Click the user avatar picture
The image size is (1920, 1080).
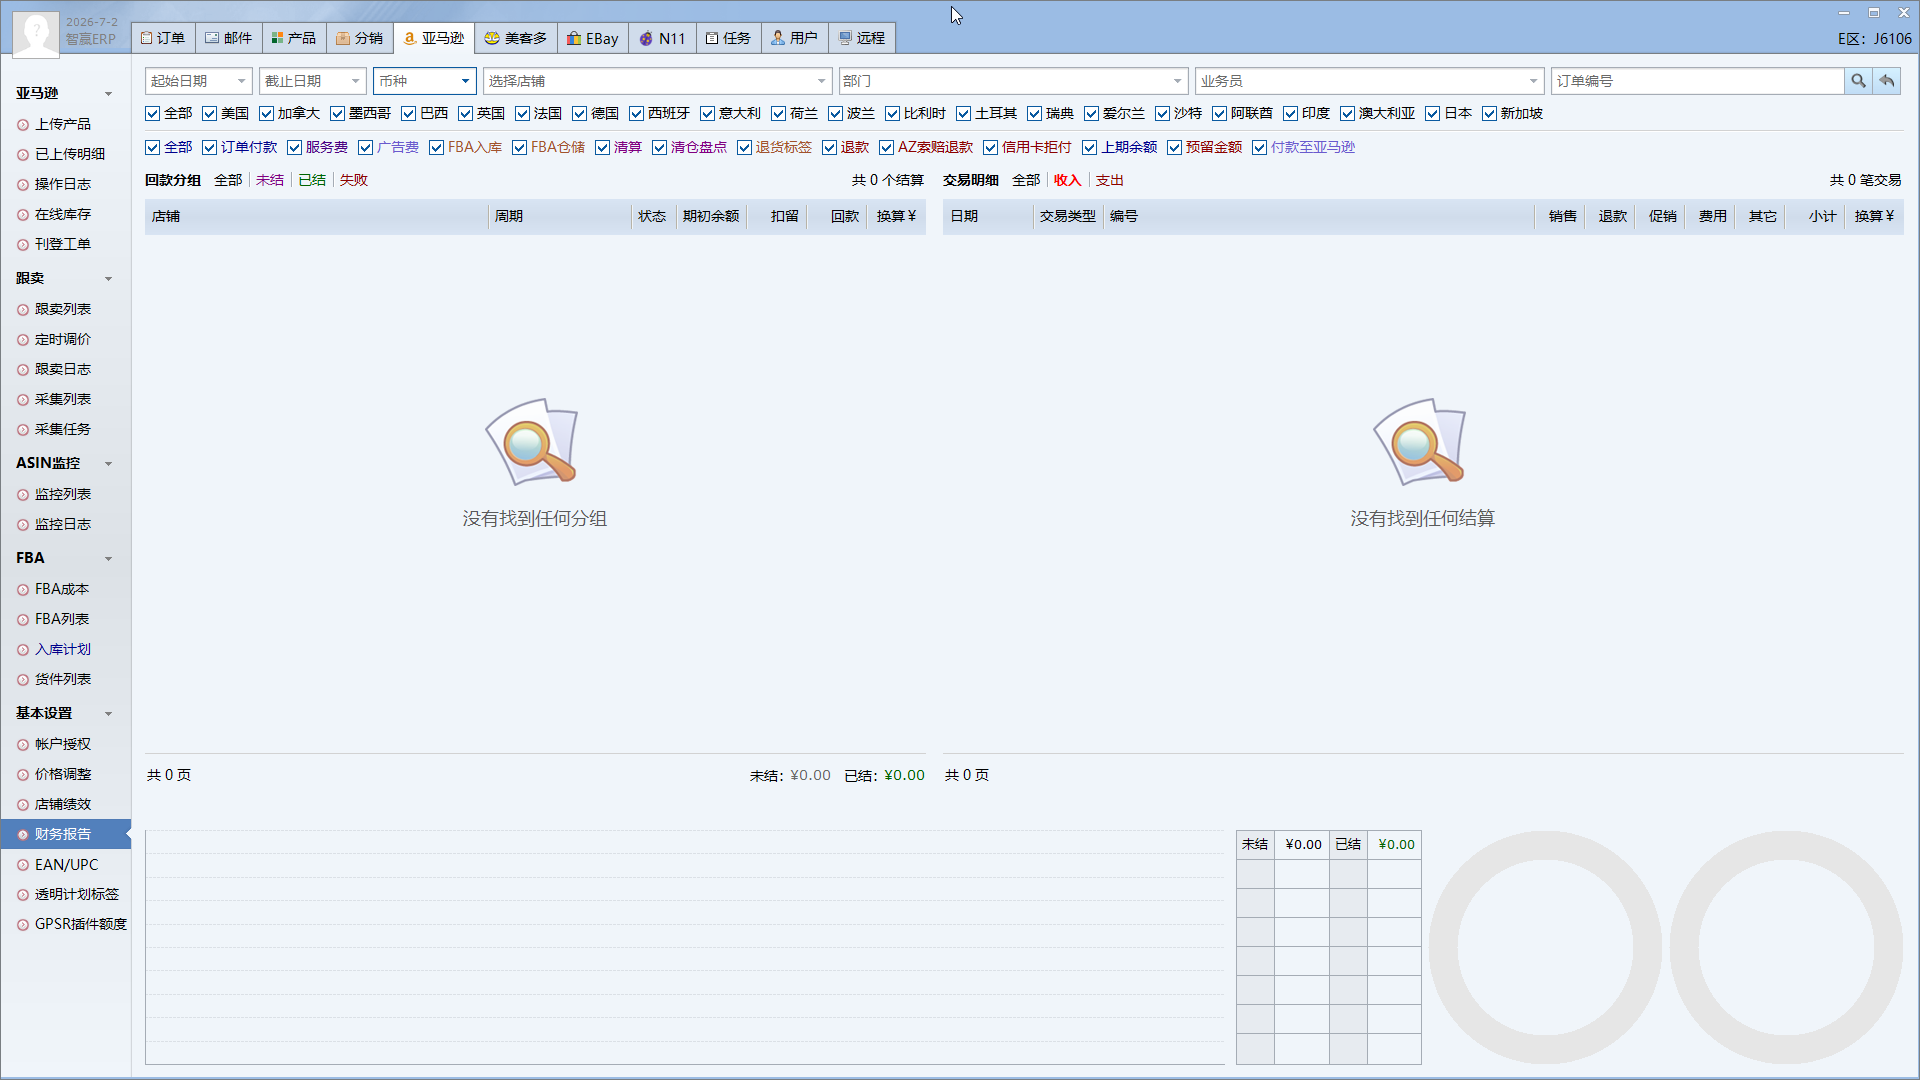point(36,33)
